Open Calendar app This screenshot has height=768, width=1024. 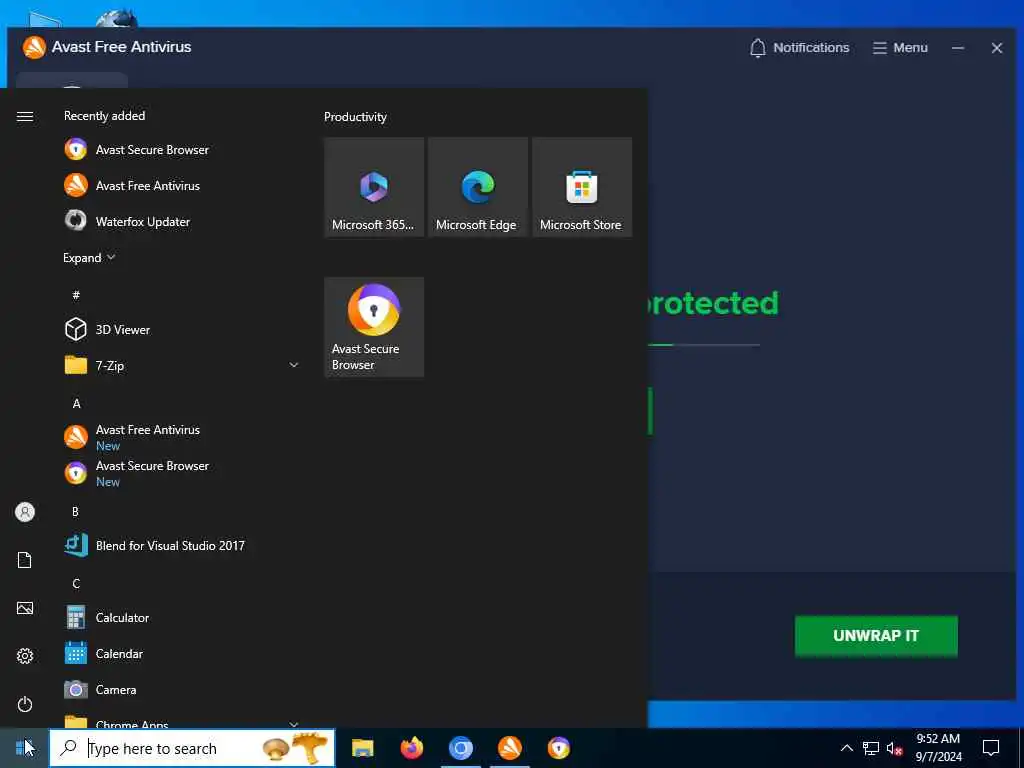point(182,653)
